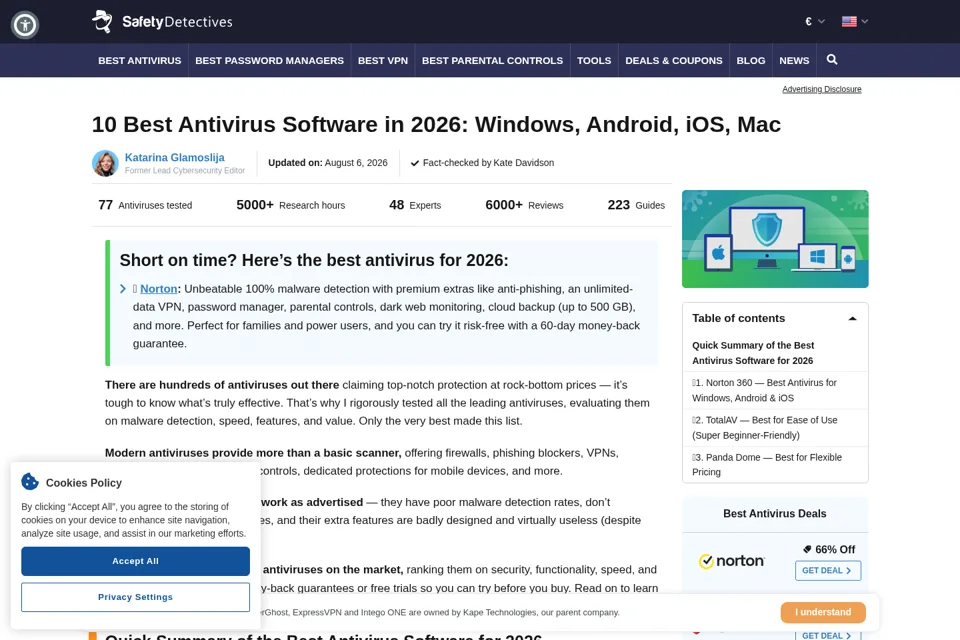Open Katarina Glamoslija's author page

(174, 157)
